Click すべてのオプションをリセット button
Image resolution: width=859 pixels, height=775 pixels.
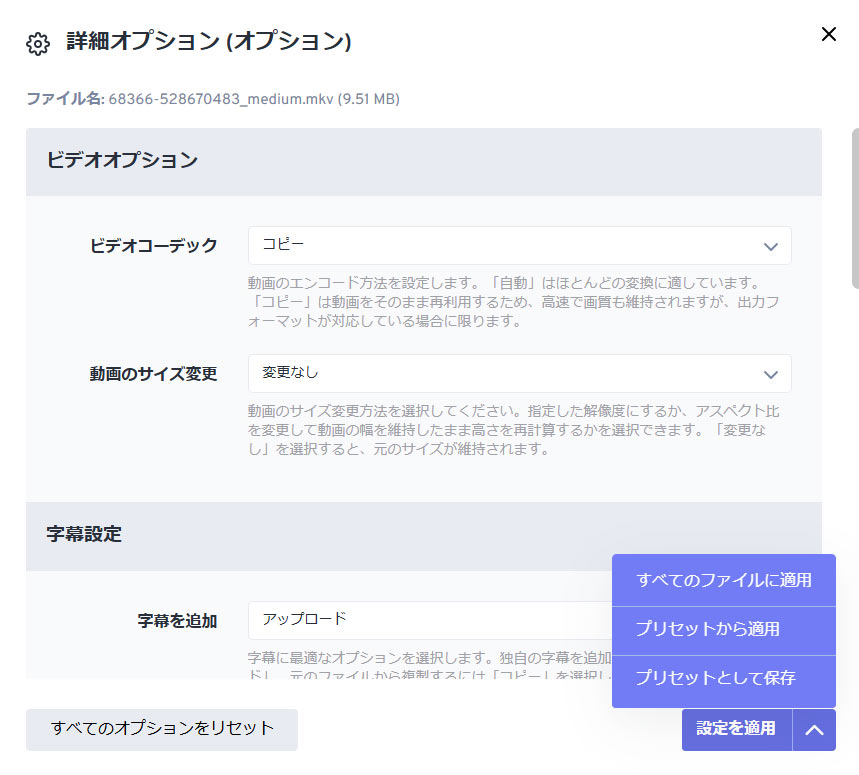[162, 729]
